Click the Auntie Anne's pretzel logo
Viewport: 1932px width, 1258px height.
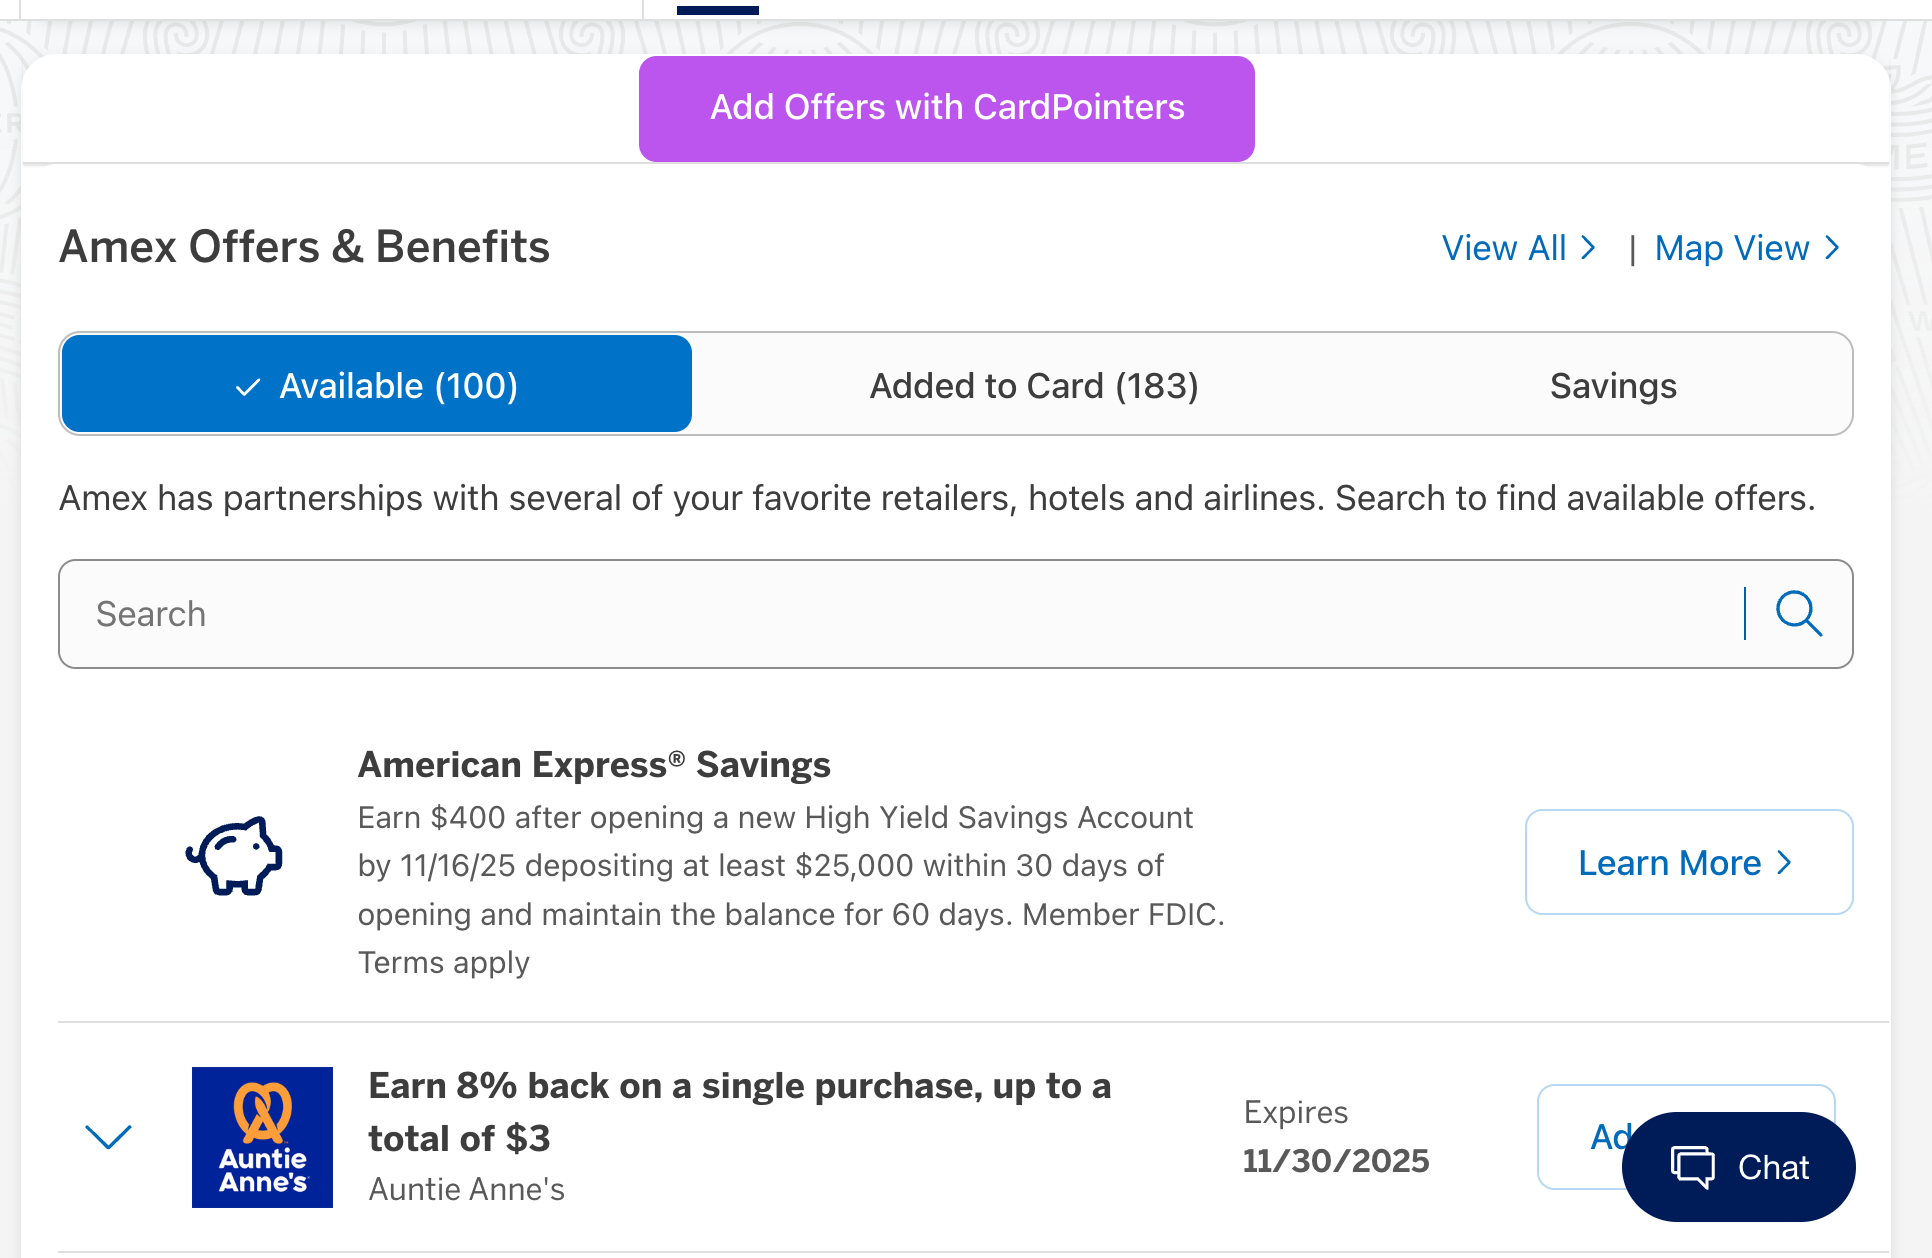pyautogui.click(x=262, y=1137)
